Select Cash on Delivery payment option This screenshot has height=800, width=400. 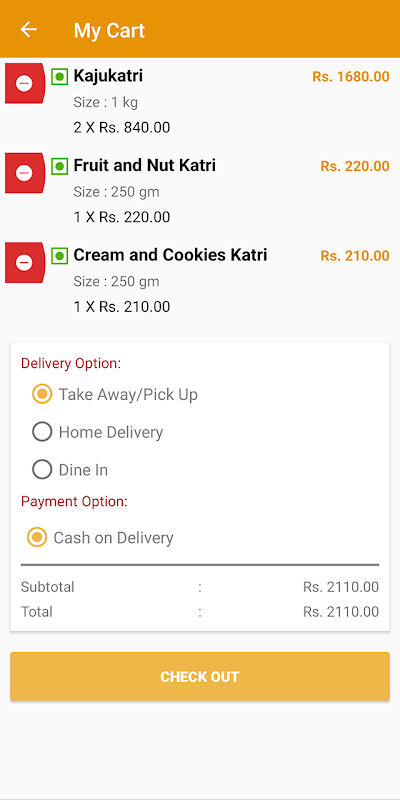click(100, 538)
